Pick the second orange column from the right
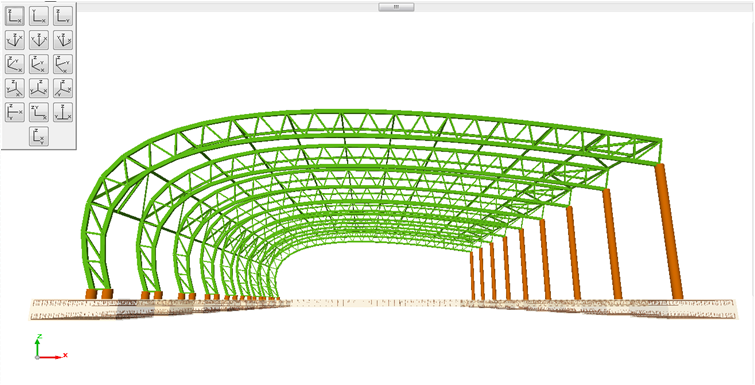 [612, 244]
